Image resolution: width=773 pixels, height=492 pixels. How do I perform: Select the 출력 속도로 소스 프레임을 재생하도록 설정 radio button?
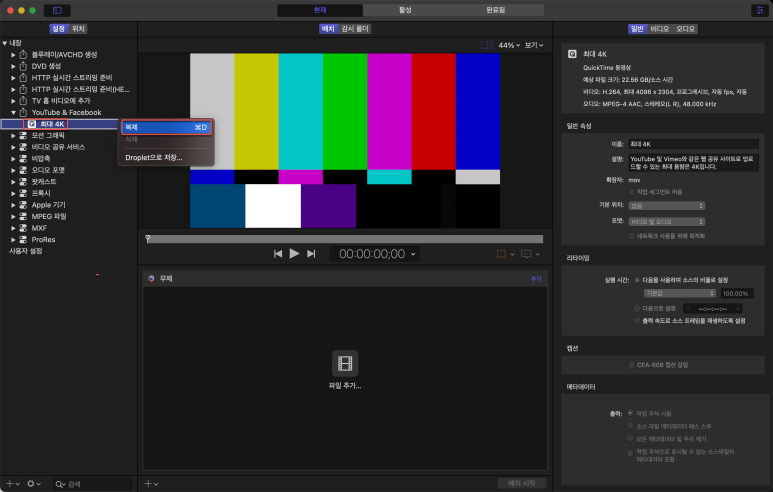point(637,321)
